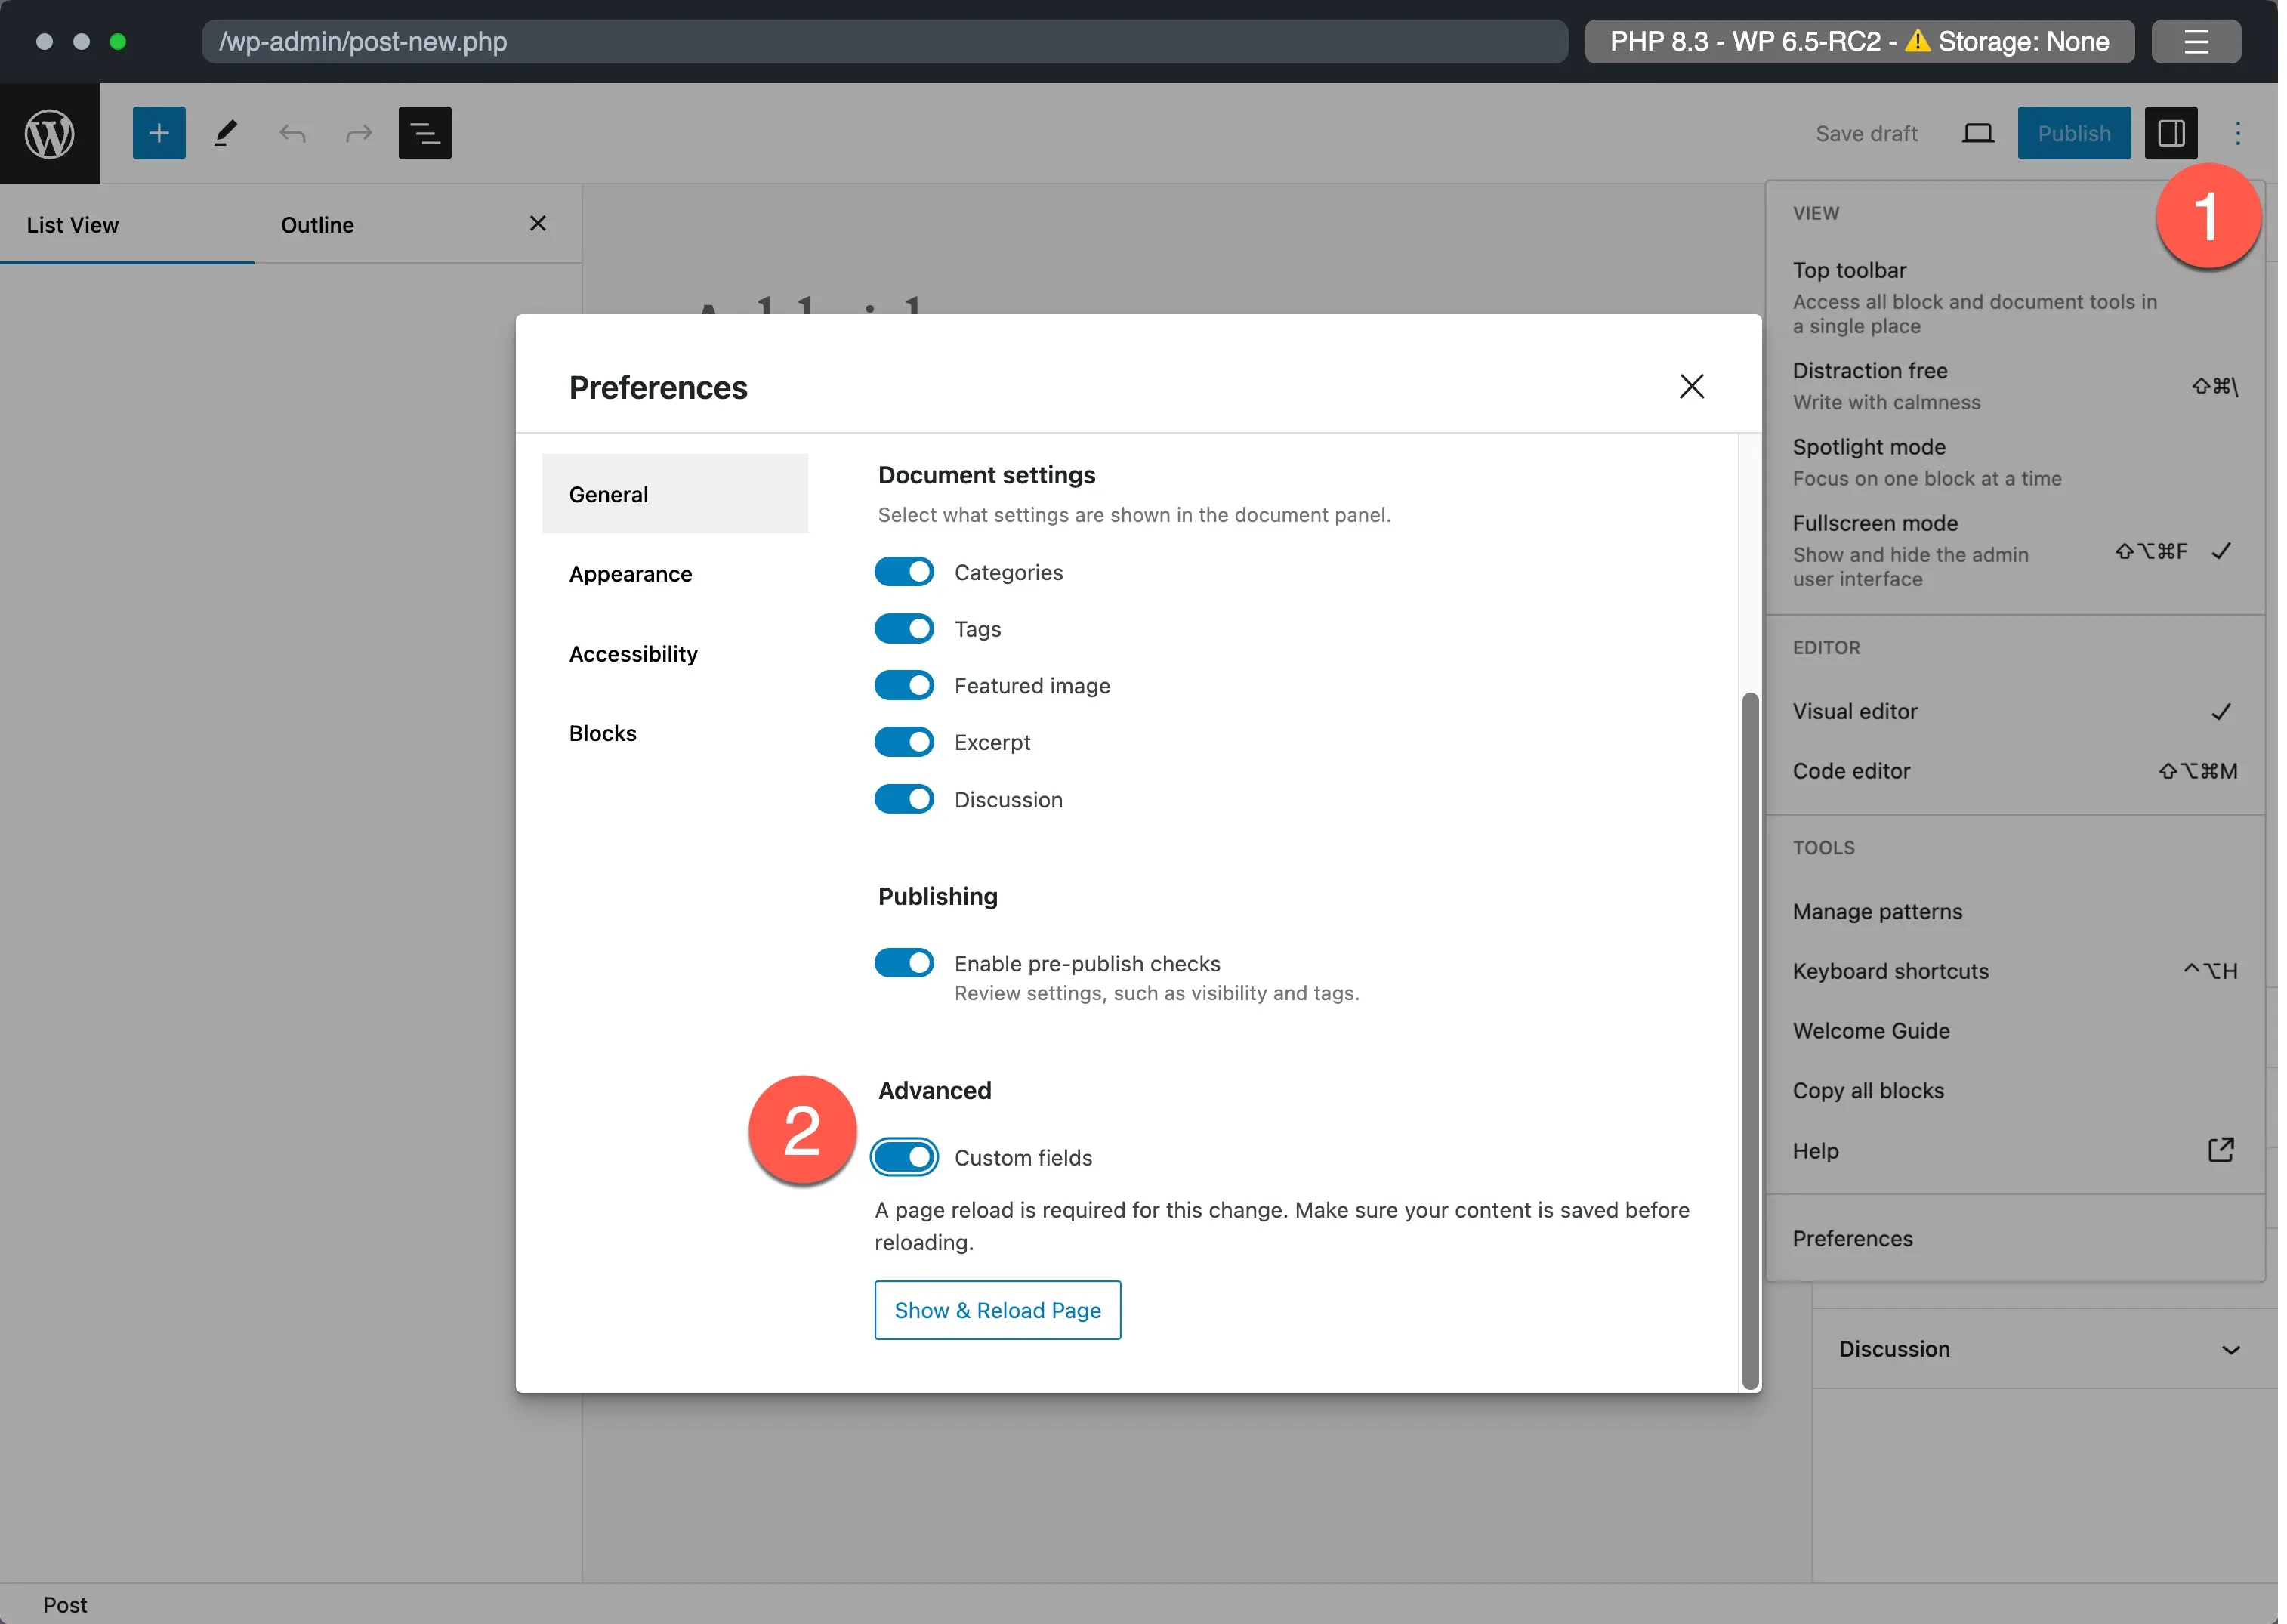This screenshot has height=1624, width=2287.
Task: Toggle the Categories document setting
Action: 905,571
